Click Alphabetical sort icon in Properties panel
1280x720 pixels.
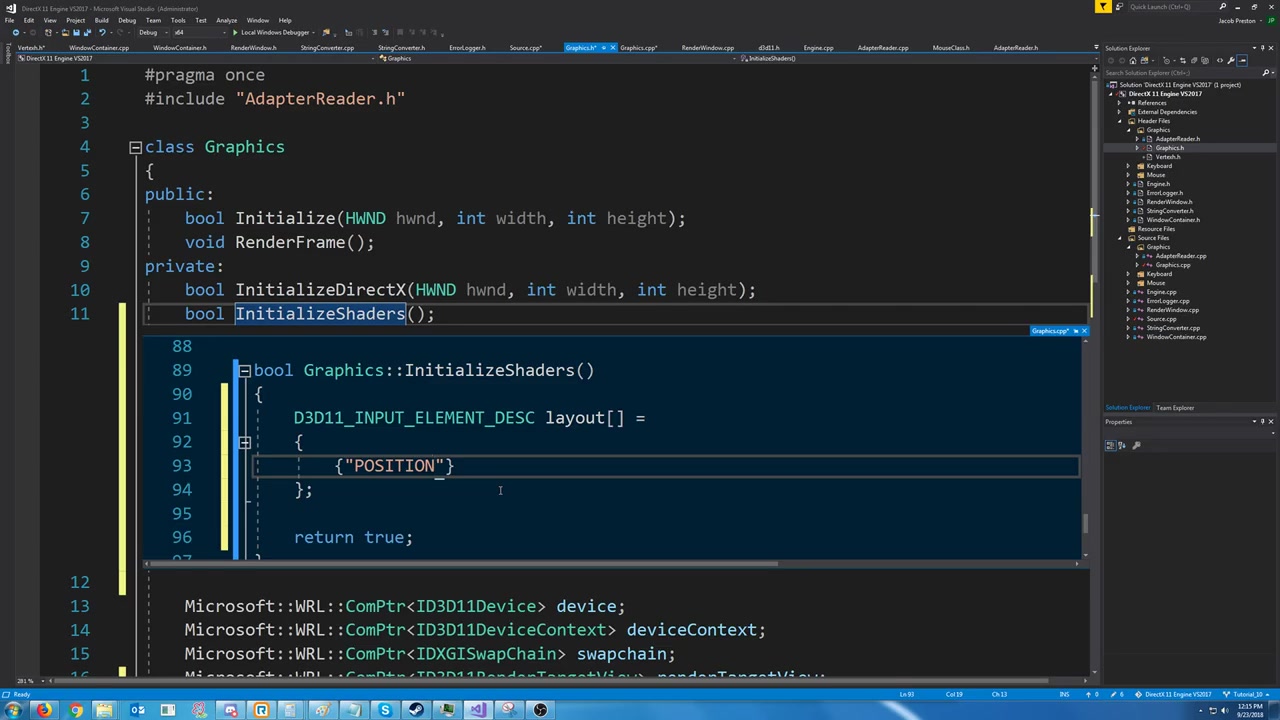click(1122, 445)
